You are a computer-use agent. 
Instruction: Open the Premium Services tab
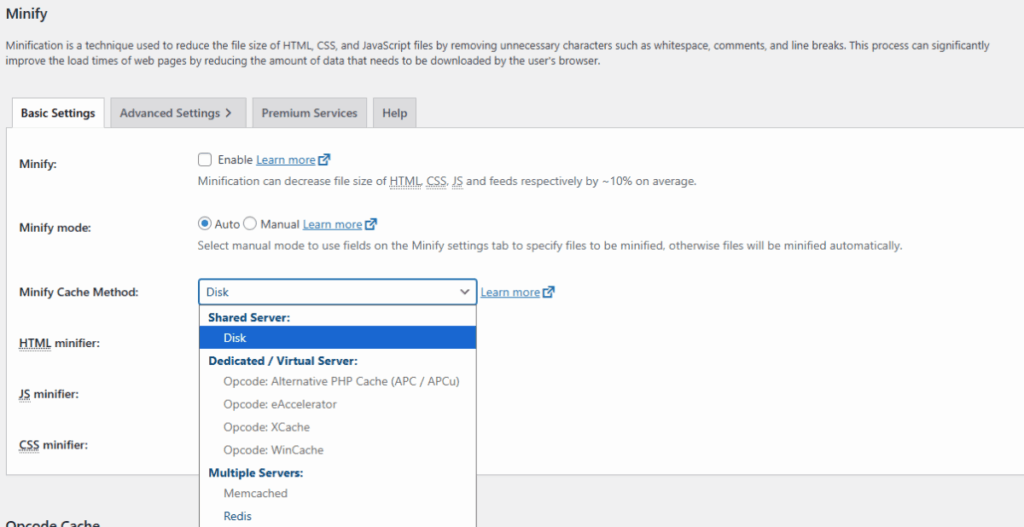pos(309,113)
